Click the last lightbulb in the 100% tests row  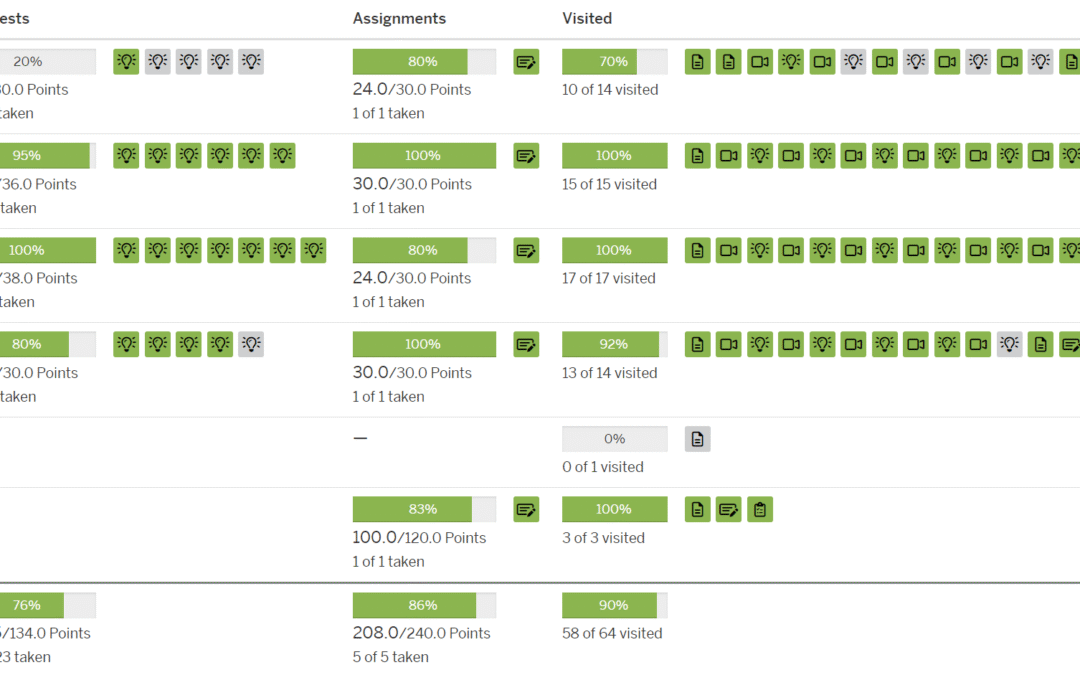point(314,250)
